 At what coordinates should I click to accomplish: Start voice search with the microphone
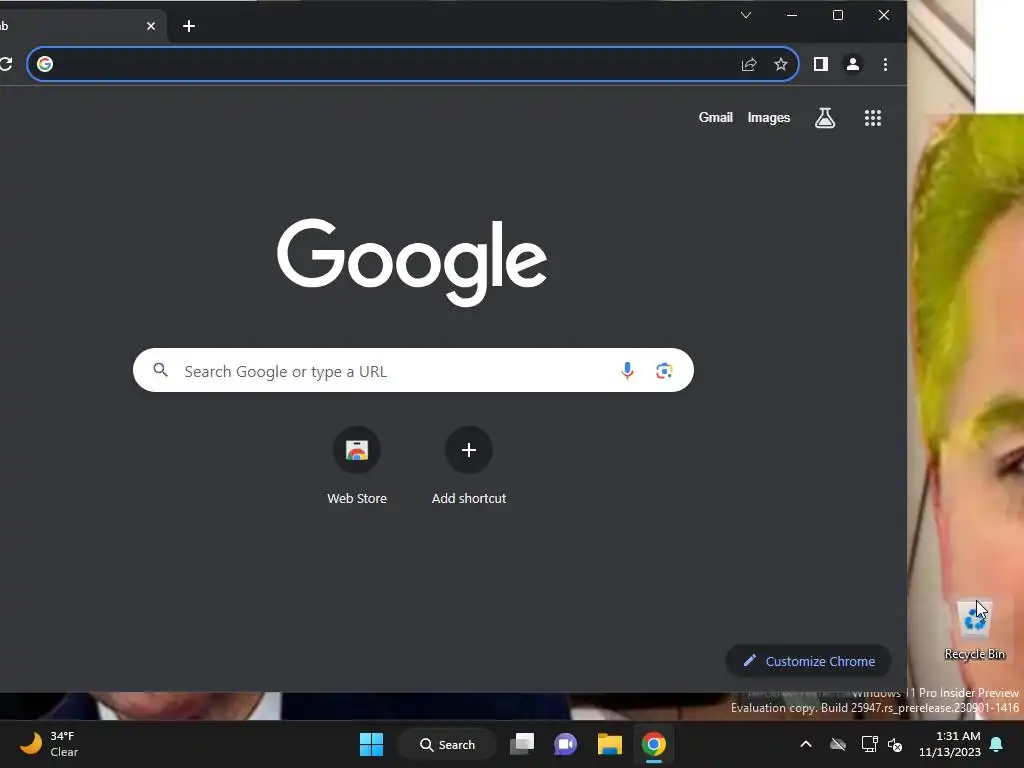pos(627,370)
